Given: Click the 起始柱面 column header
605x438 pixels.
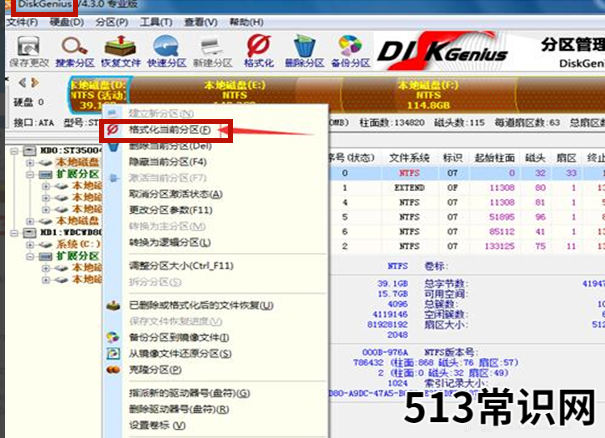Looking at the screenshot, I should [495, 158].
